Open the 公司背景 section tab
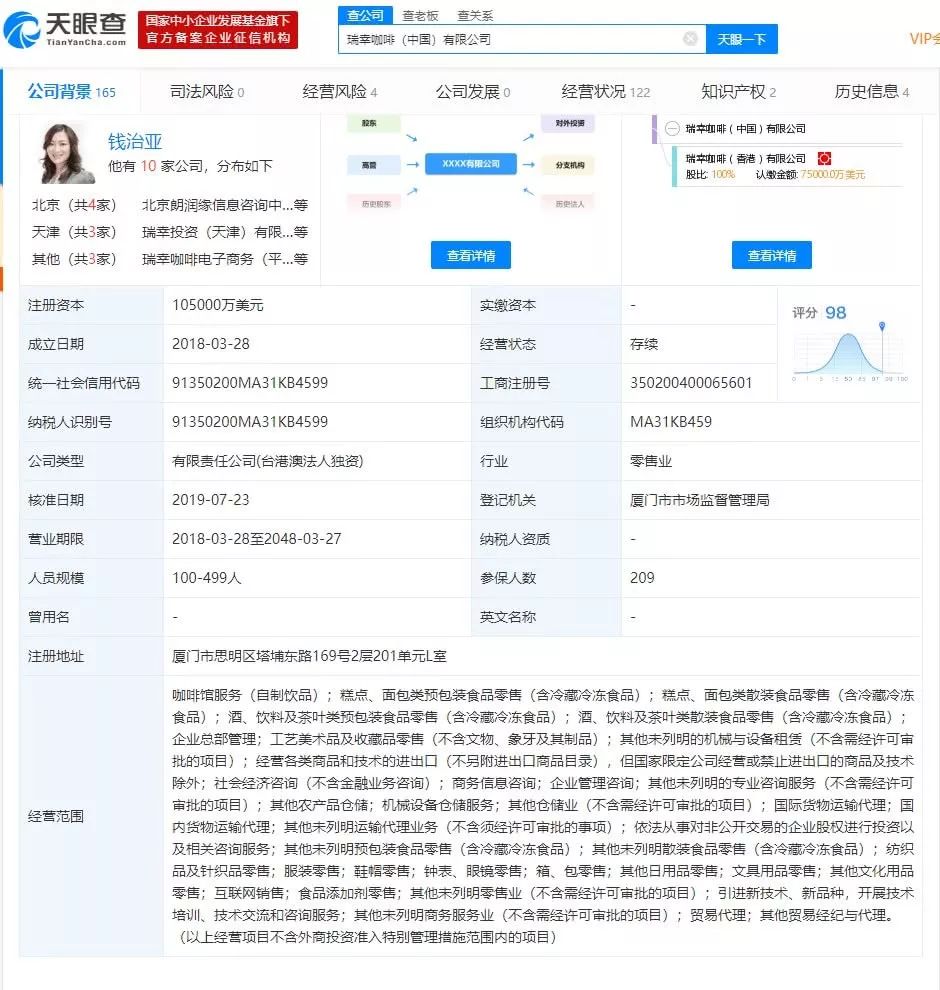This screenshot has height=990, width=940. point(71,92)
